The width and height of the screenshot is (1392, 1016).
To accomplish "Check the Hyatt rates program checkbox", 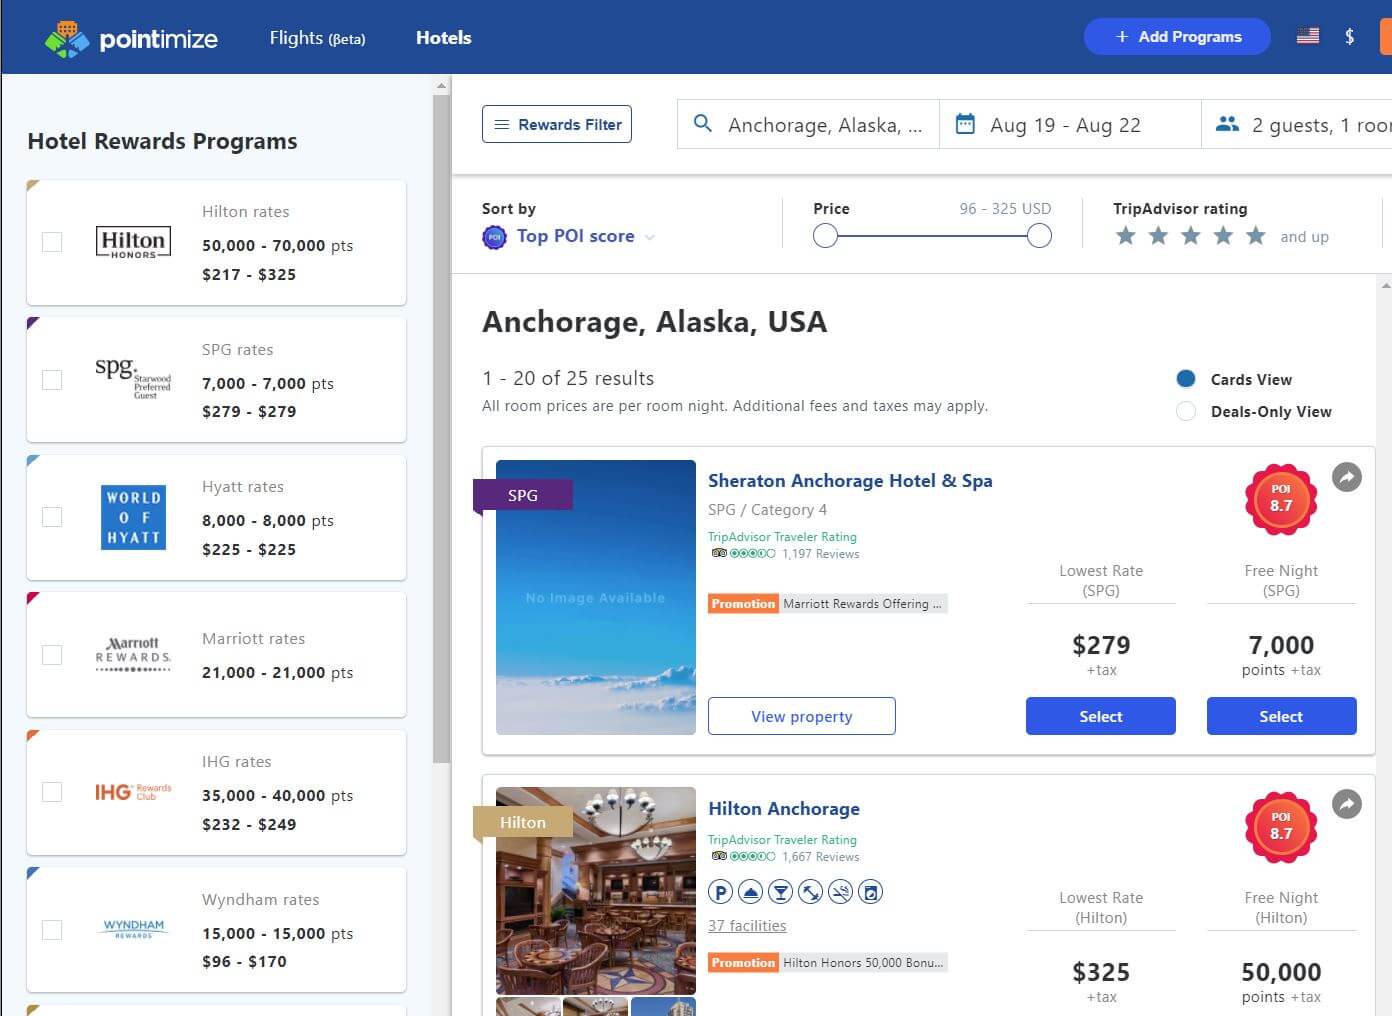I will (x=52, y=517).
